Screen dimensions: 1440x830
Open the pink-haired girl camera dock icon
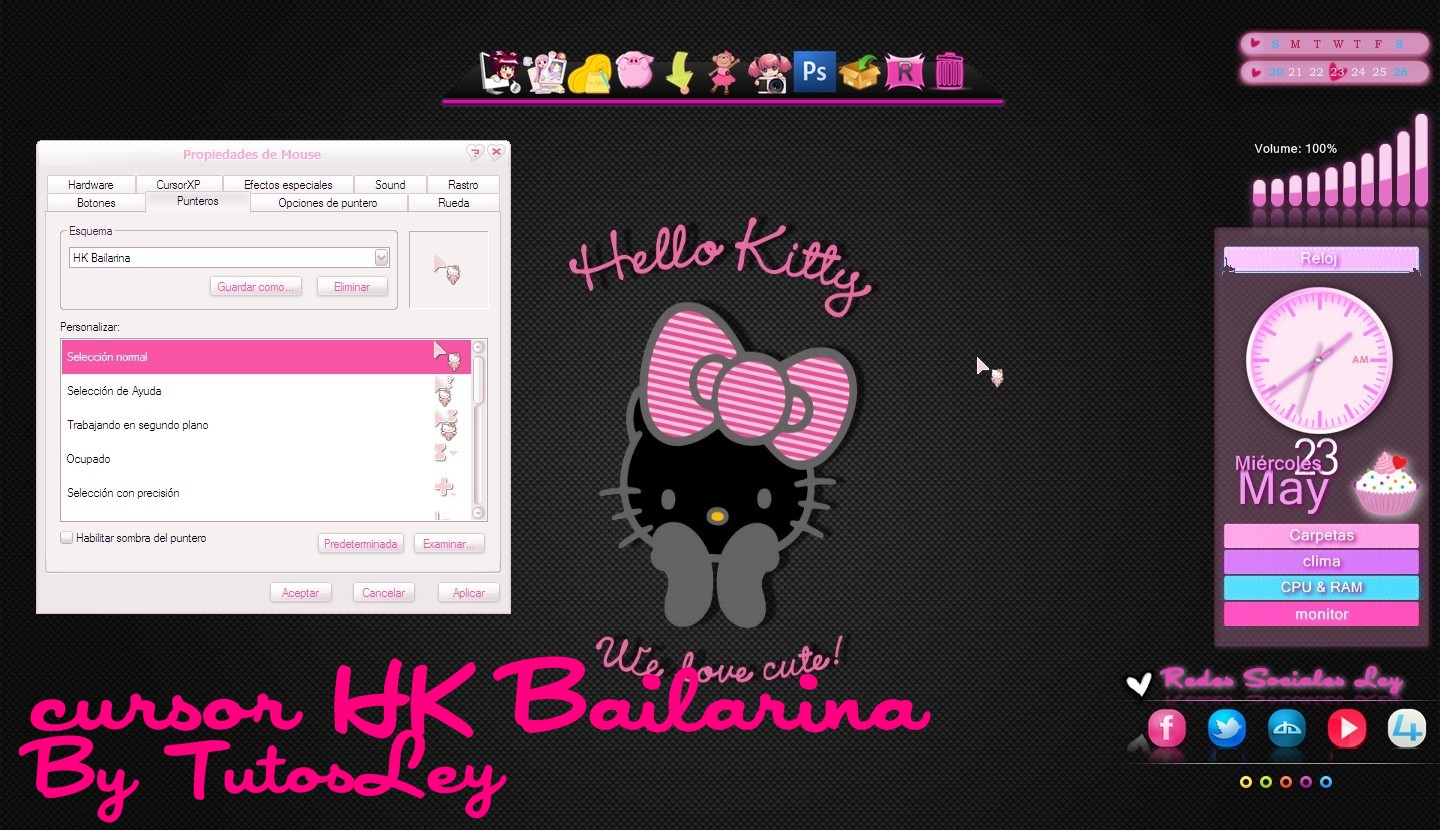[x=770, y=72]
